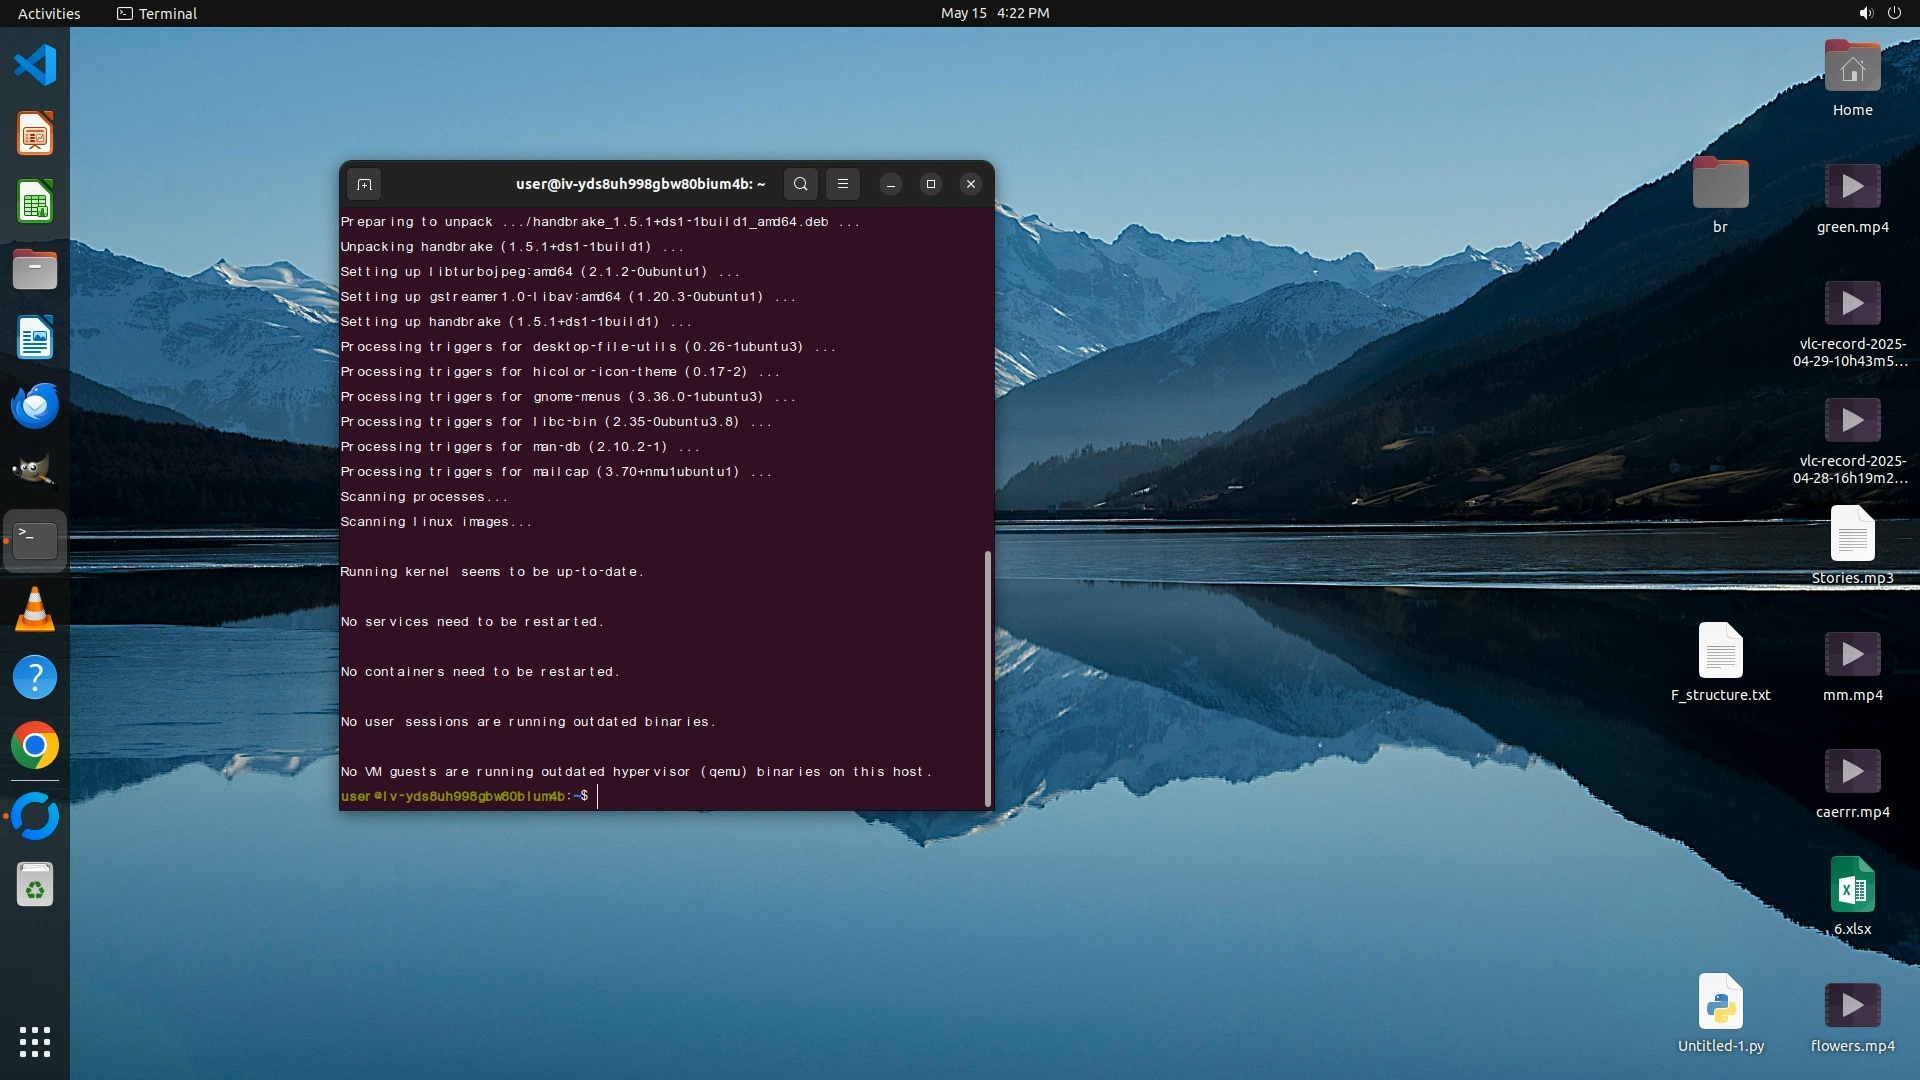The height and width of the screenshot is (1080, 1920).
Task: Open new tab in terminal
Action: 364,184
